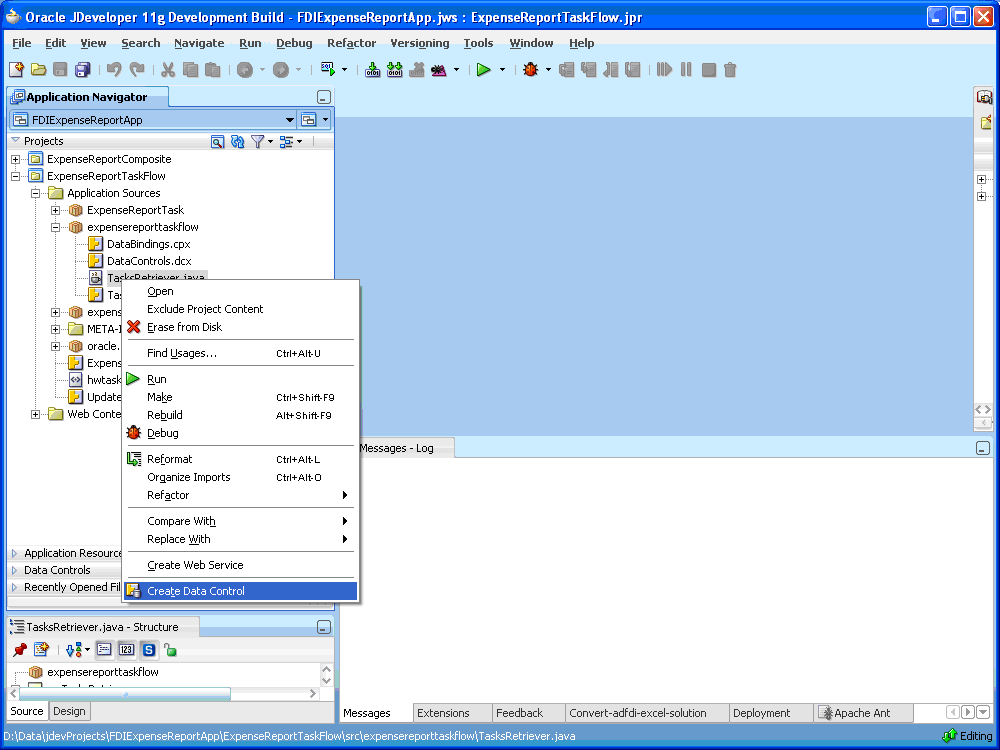Click the Freeze View pin in Structure panel
Image resolution: width=1000 pixels, height=750 pixels.
coord(20,650)
